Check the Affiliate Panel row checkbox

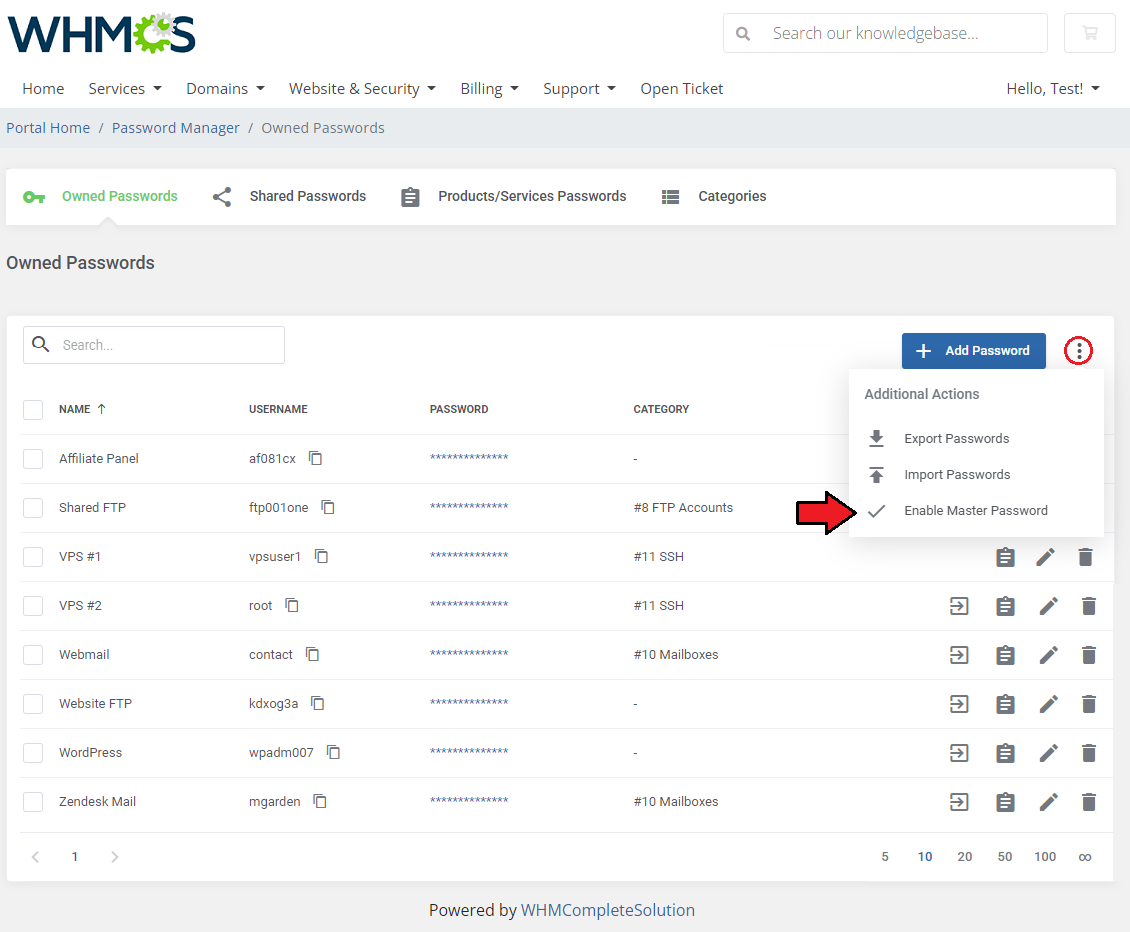click(33, 458)
